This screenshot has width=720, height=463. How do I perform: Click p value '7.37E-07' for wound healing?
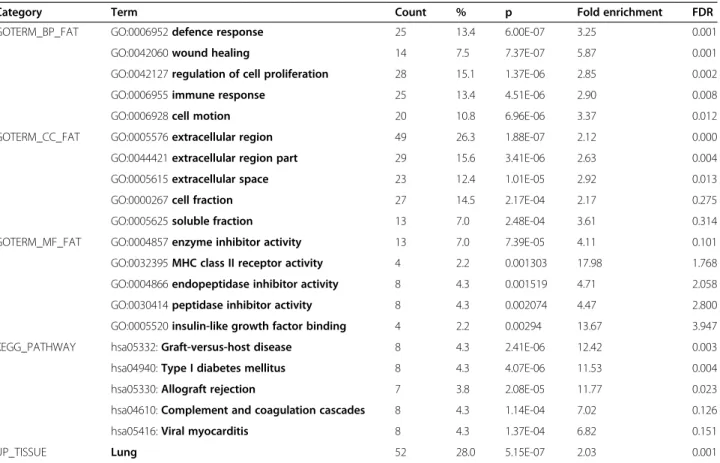point(525,53)
